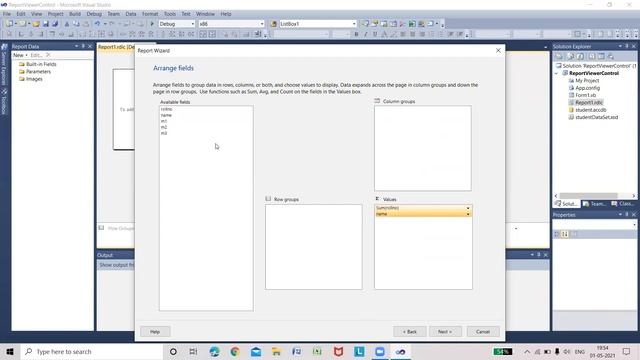Open the Debug menu

pyautogui.click(x=94, y=14)
